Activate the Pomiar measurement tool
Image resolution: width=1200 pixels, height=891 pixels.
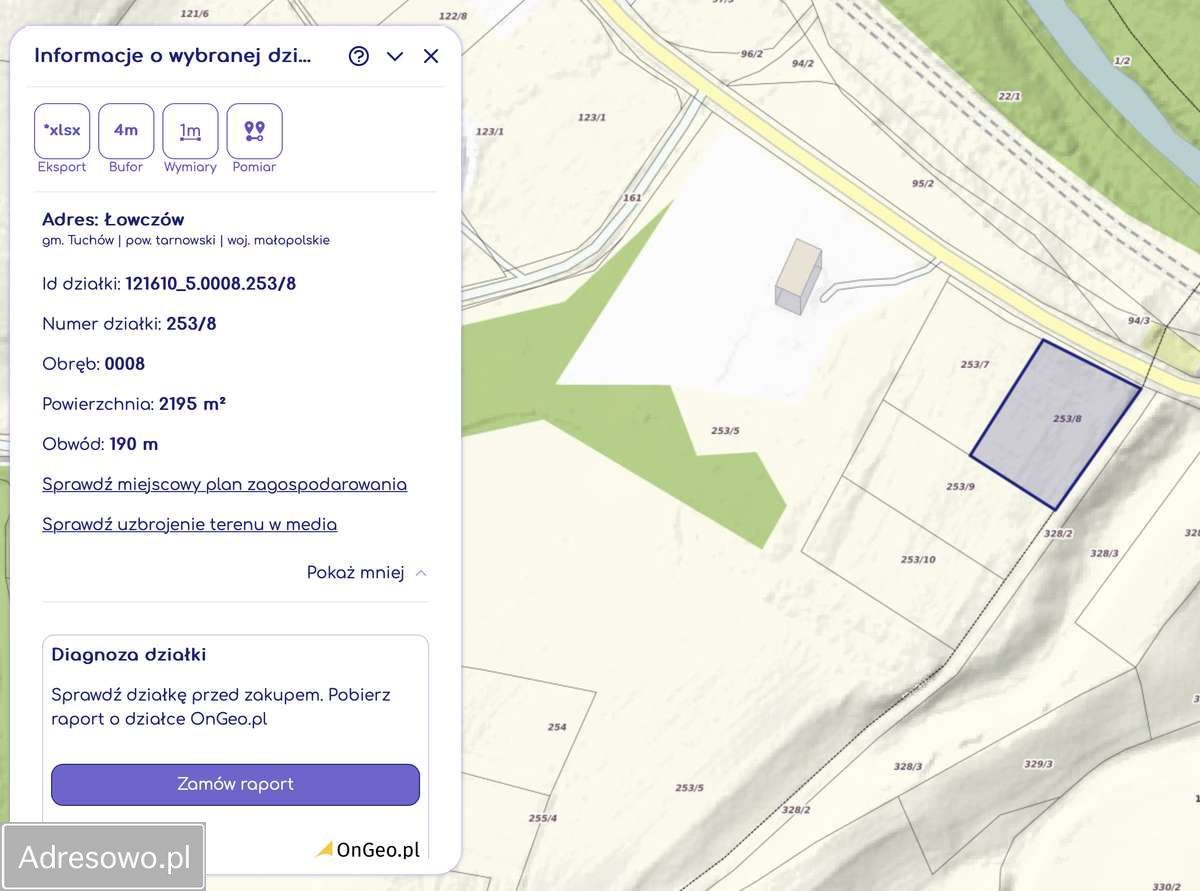(254, 131)
